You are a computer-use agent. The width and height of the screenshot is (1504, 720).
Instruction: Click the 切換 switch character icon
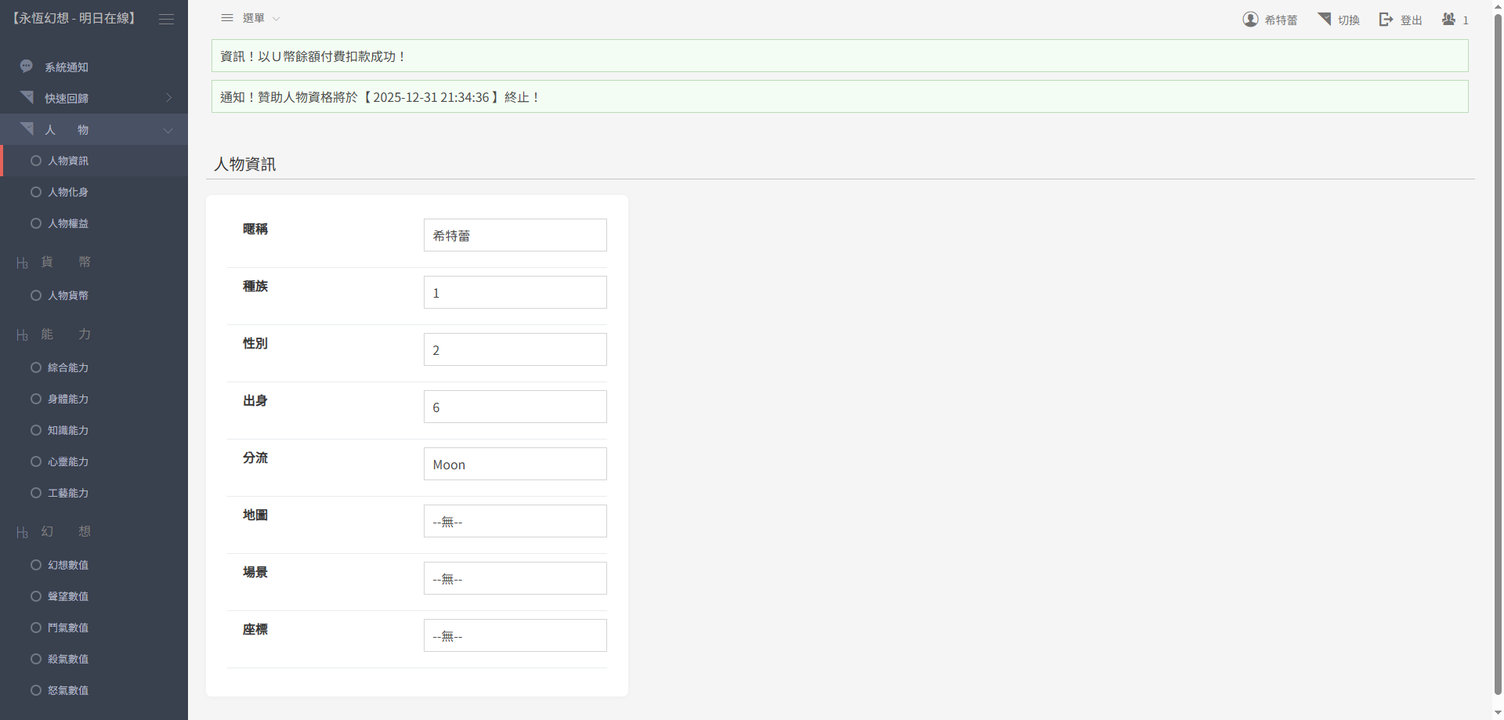coord(1324,19)
